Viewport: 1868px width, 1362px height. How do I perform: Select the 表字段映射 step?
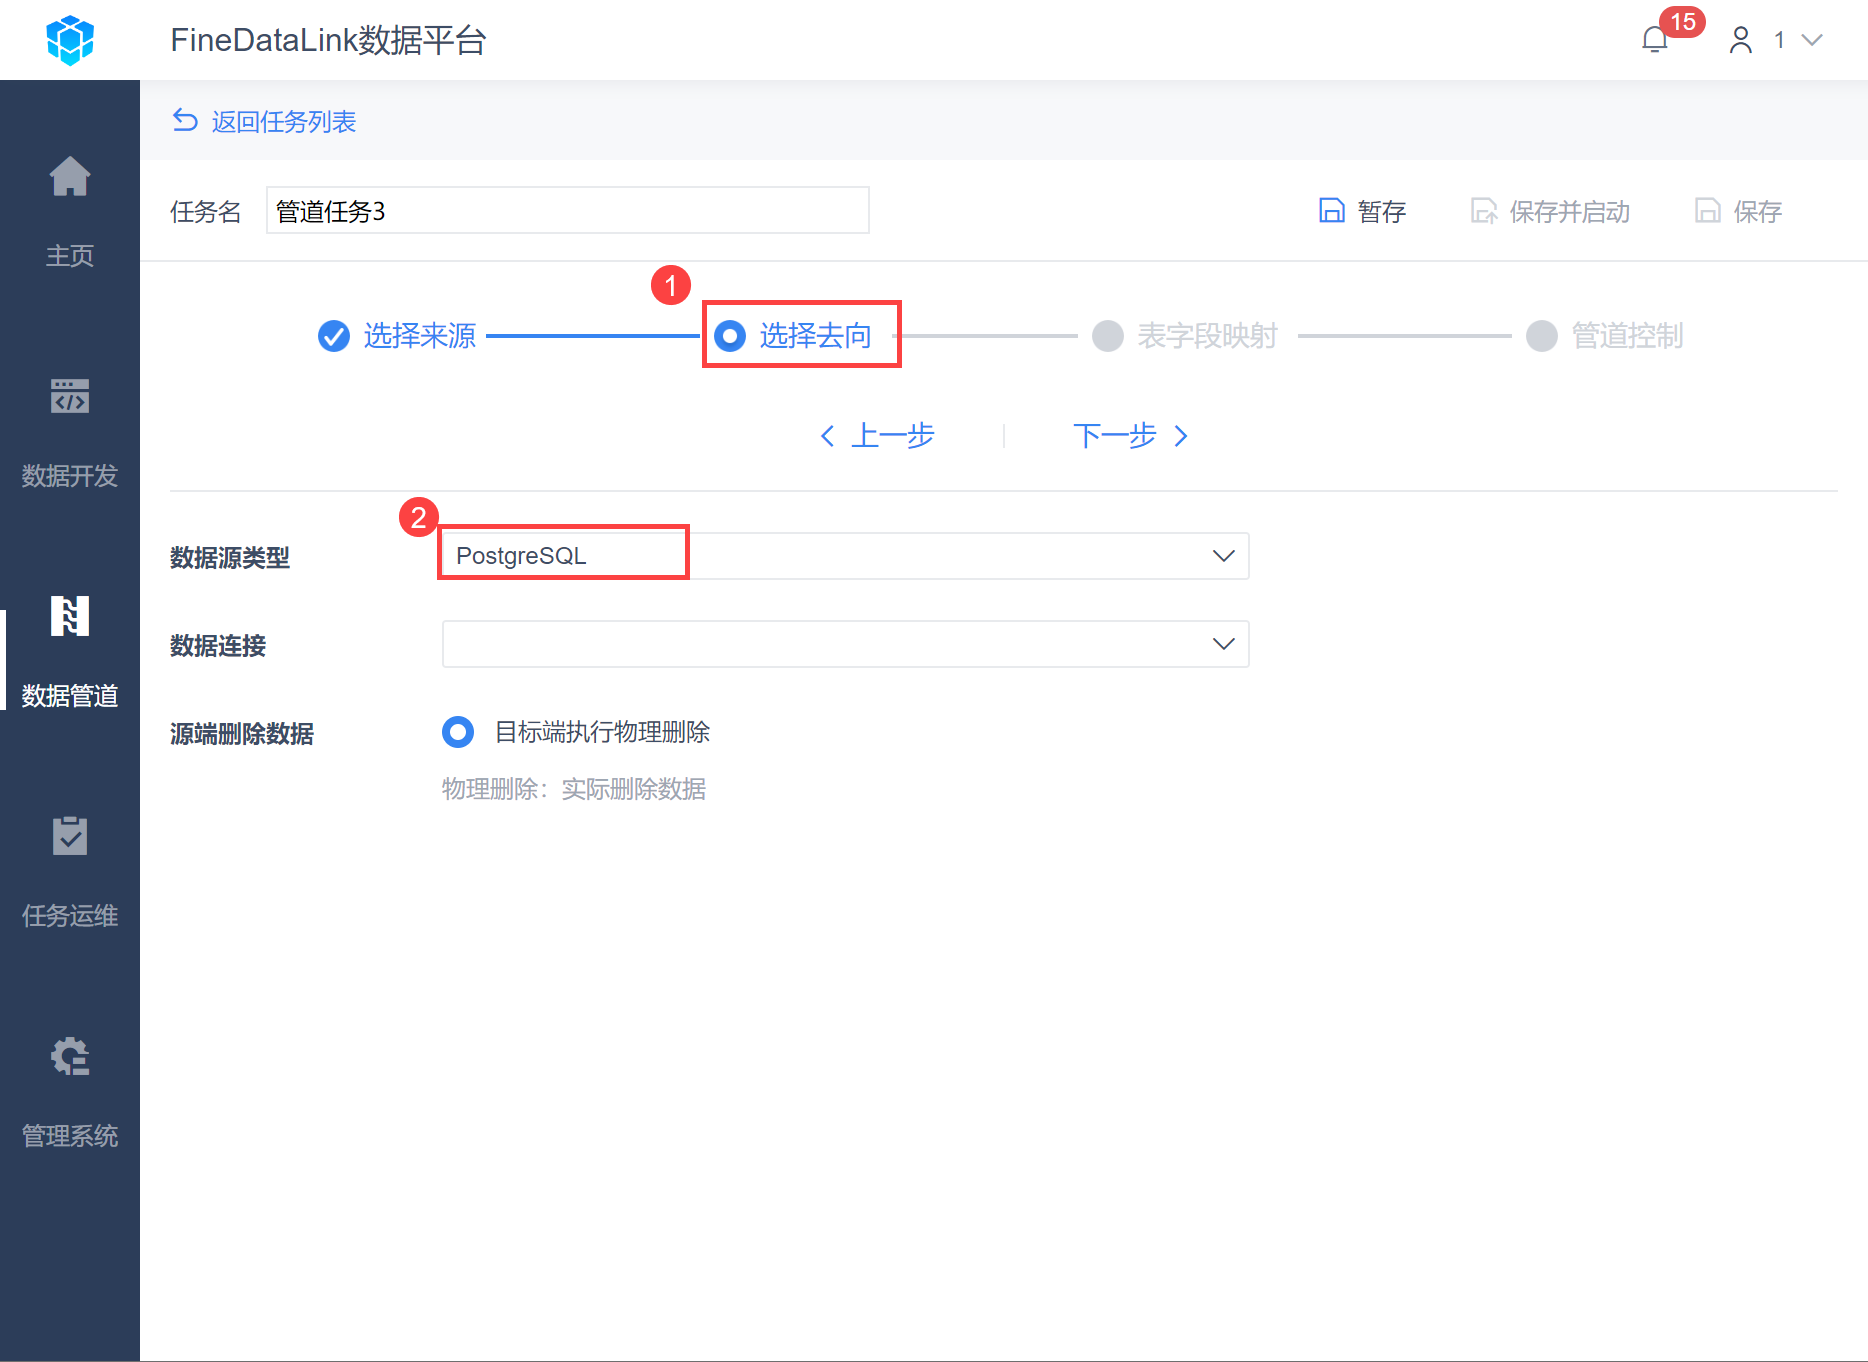1185,336
